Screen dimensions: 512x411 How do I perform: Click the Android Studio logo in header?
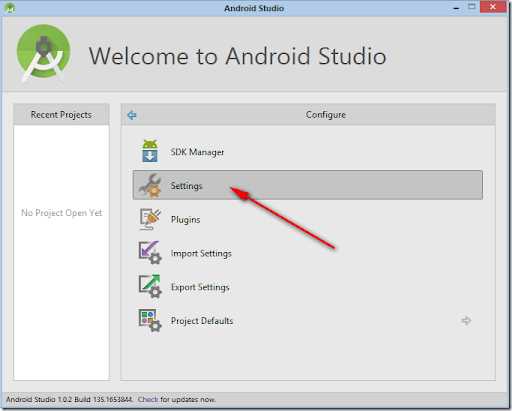43,53
